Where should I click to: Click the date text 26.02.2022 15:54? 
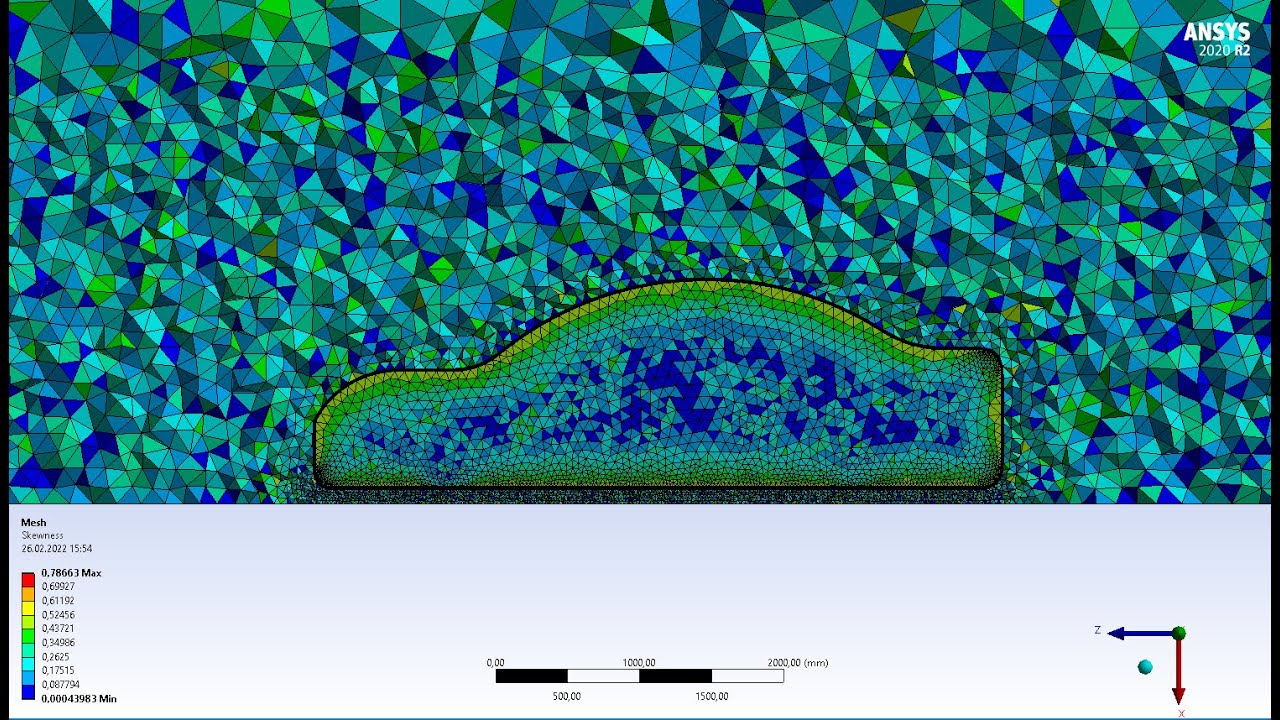(57, 548)
